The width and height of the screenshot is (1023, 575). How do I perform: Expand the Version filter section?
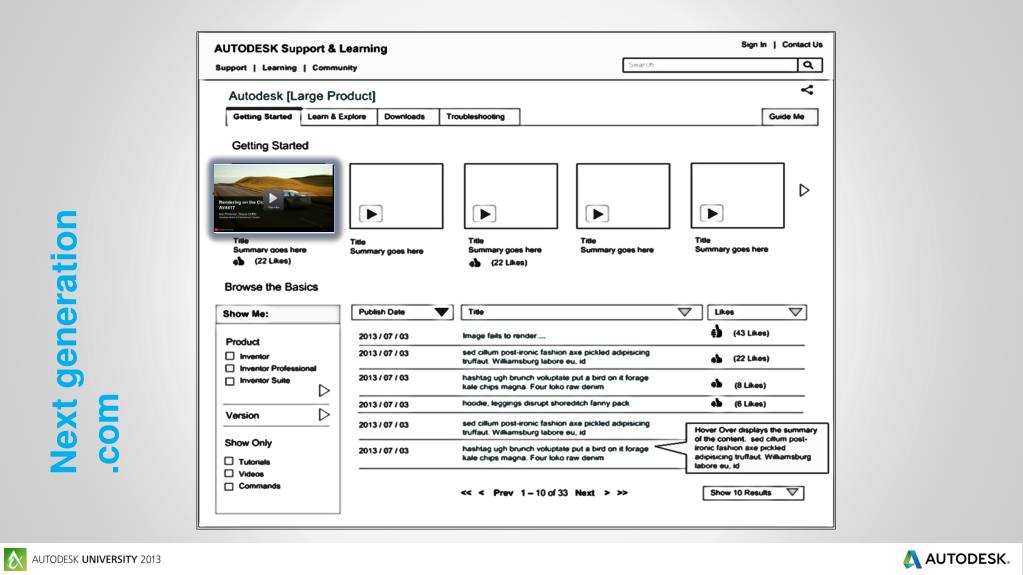click(x=324, y=414)
